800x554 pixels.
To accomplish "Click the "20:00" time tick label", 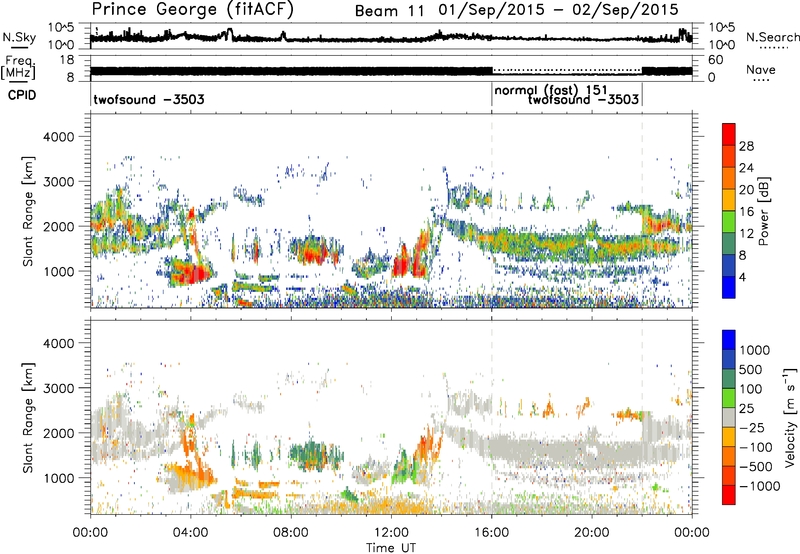I will pos(591,533).
